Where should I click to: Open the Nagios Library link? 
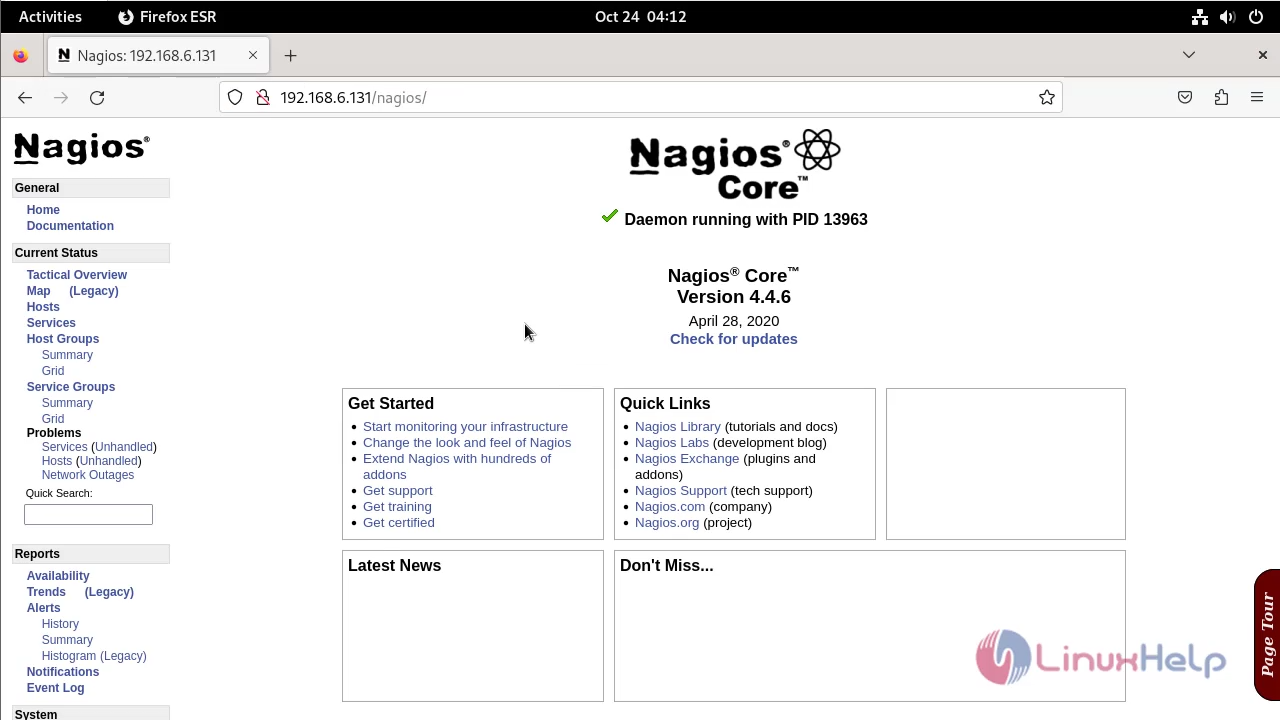678,427
